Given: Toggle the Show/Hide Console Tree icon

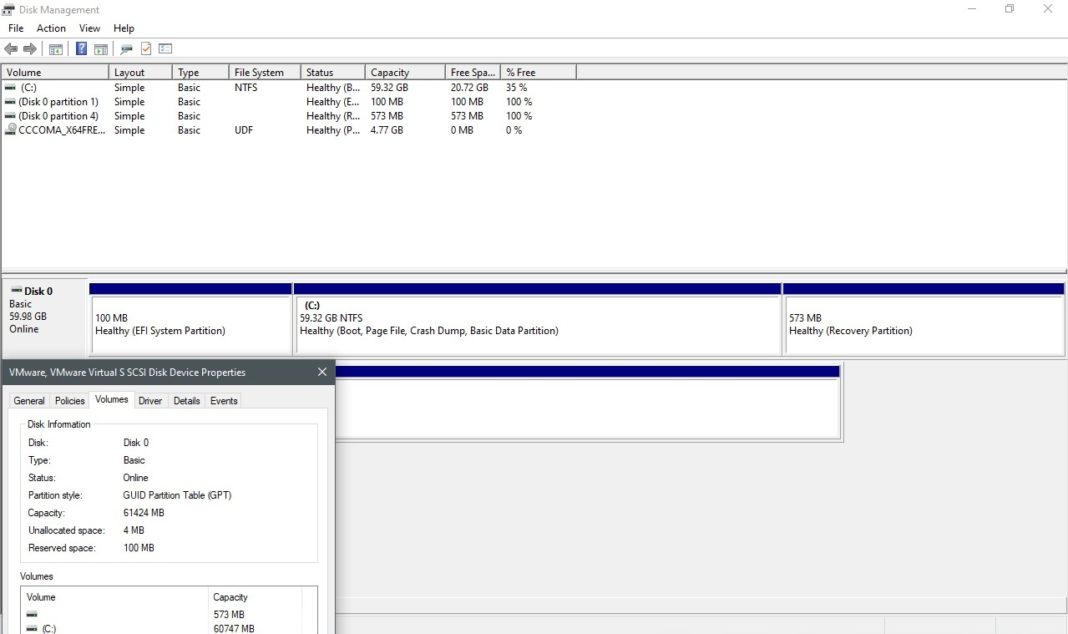Looking at the screenshot, I should point(54,48).
